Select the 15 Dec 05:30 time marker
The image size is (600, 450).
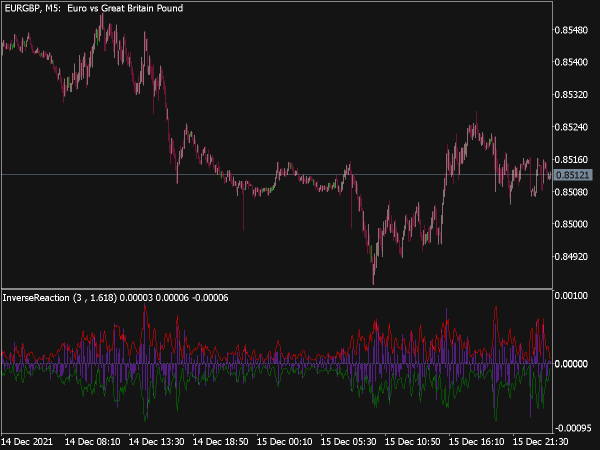(348, 442)
